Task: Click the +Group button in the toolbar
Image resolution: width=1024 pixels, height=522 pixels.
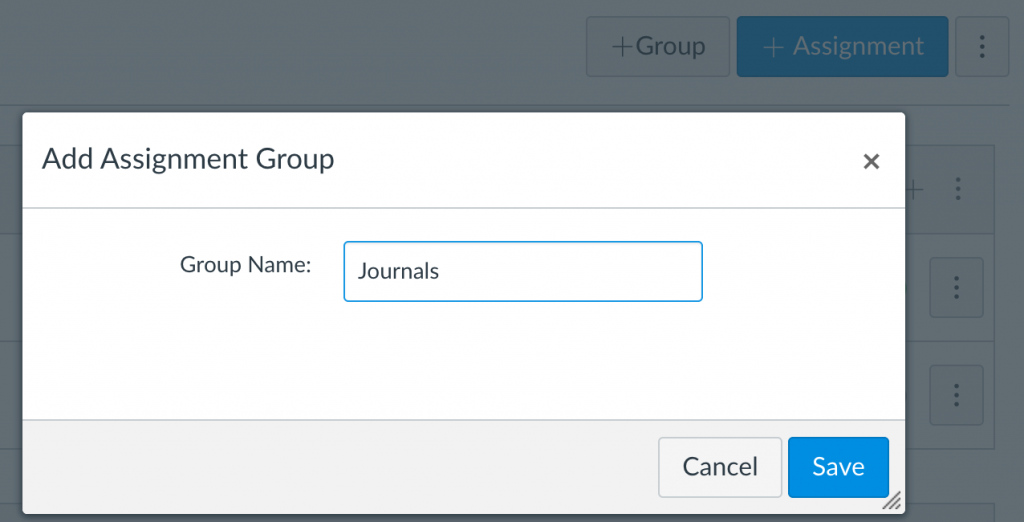Action: coord(658,46)
